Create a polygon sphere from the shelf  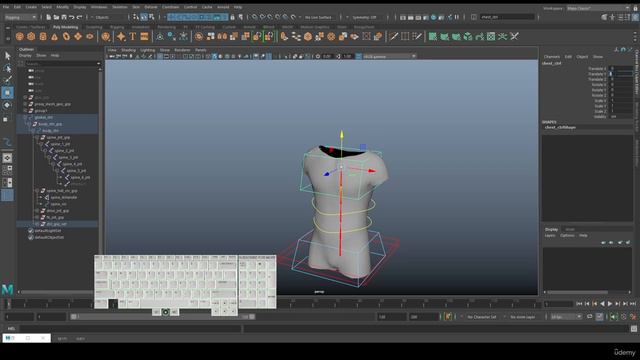19,37
